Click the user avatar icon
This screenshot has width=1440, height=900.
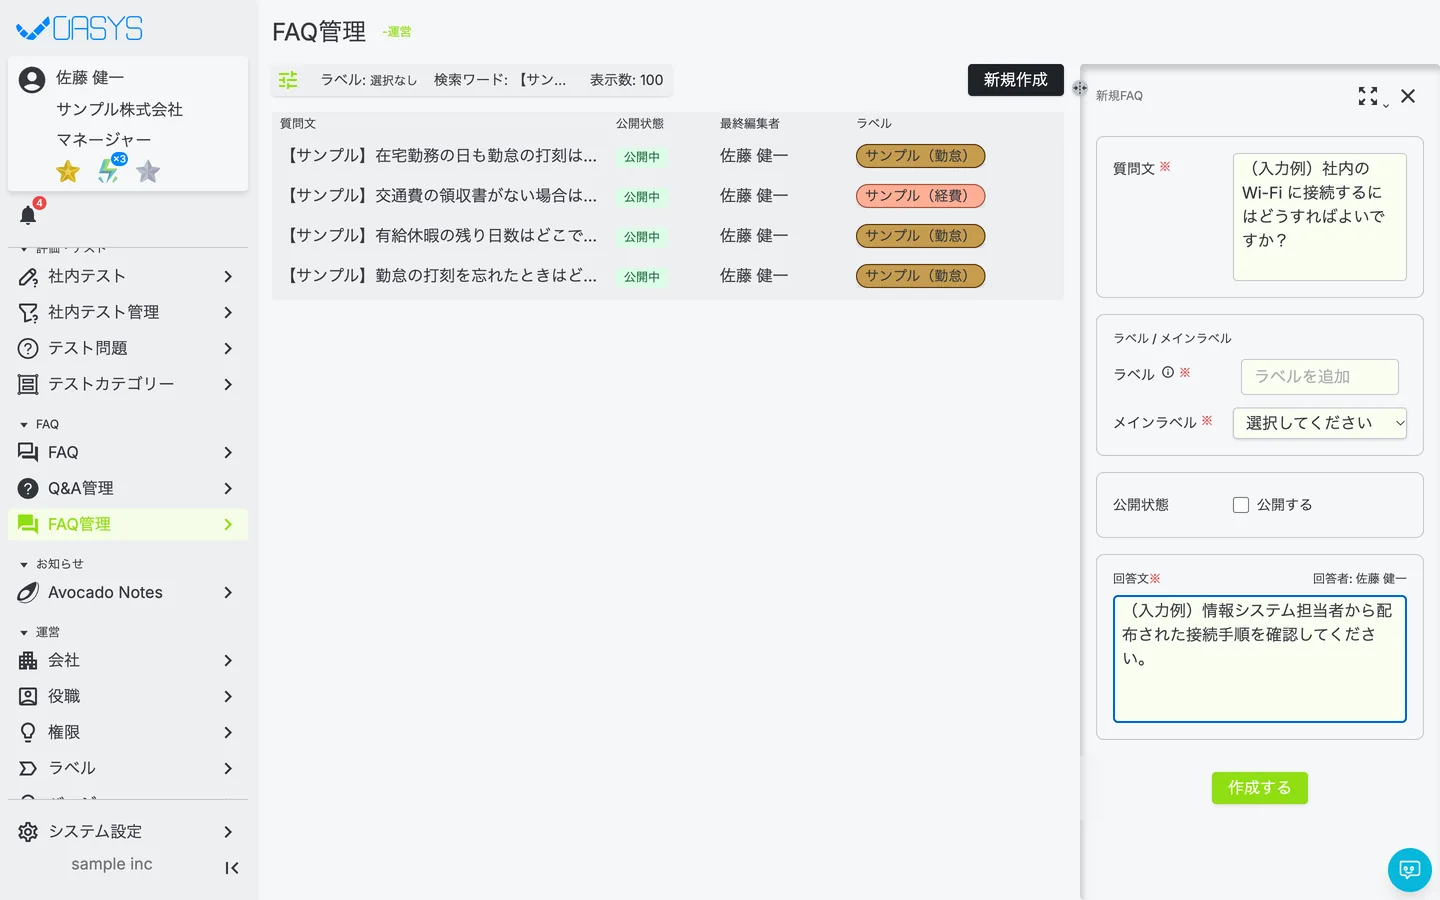point(32,80)
